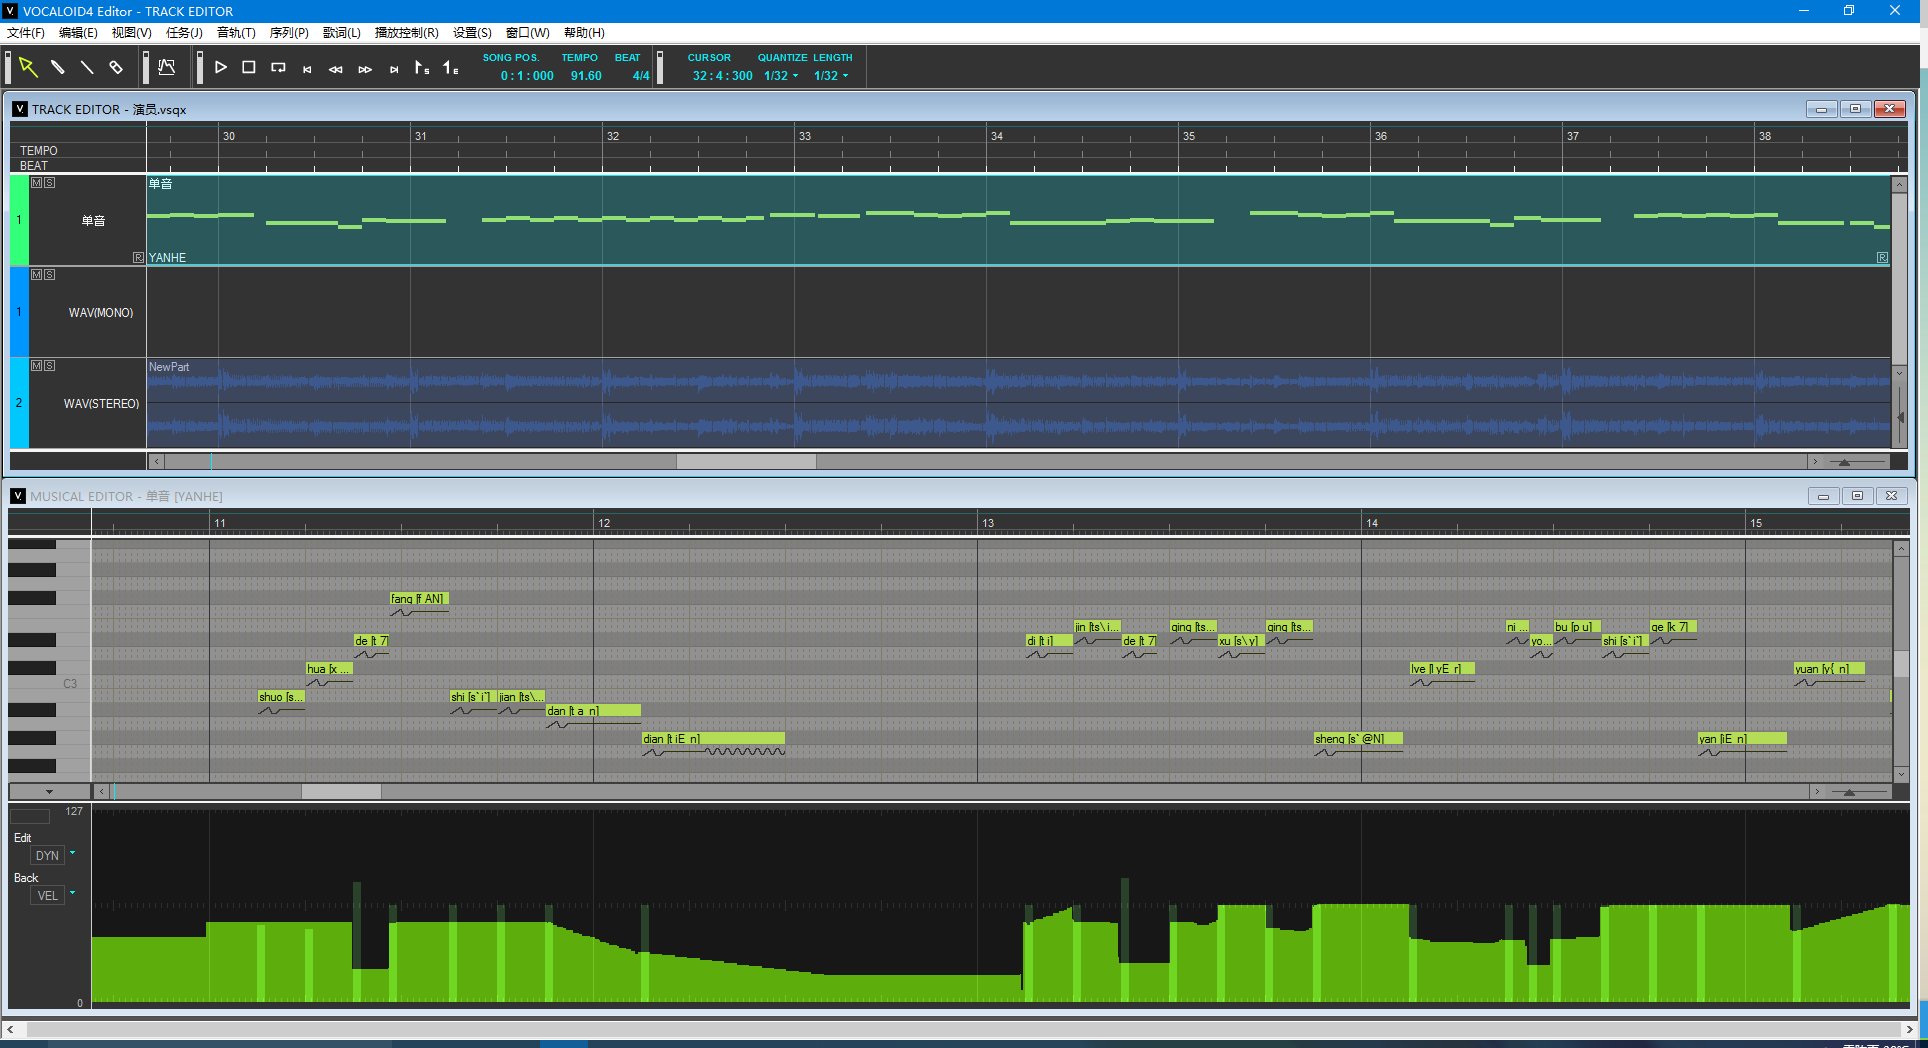Select the arrow pointer tool
Image resolution: width=1928 pixels, height=1048 pixels.
tap(28, 67)
